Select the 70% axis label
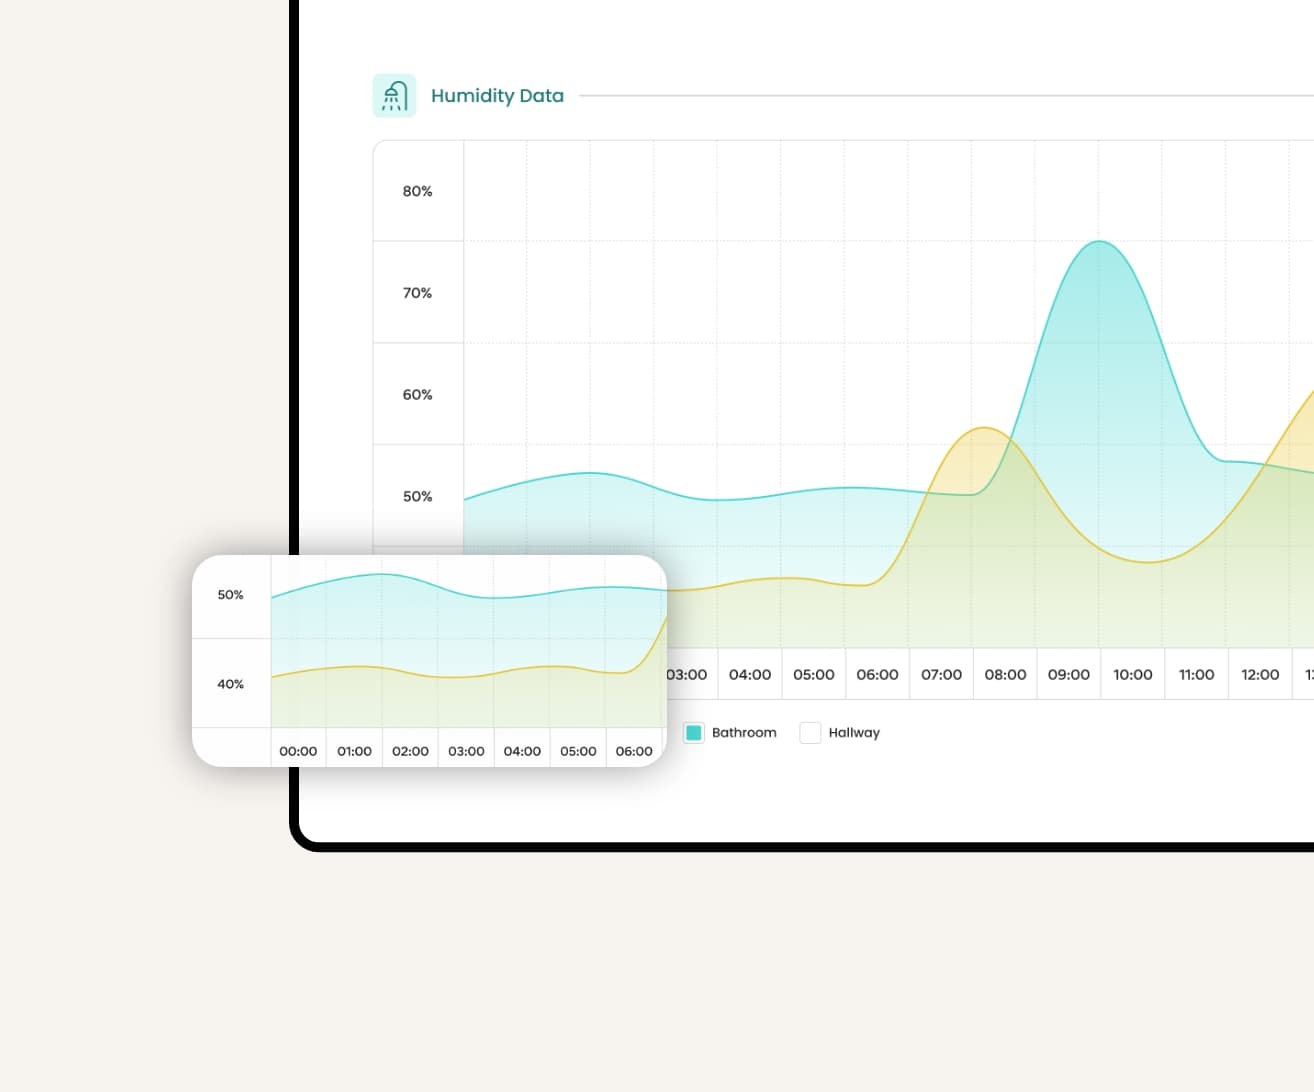 tap(417, 293)
